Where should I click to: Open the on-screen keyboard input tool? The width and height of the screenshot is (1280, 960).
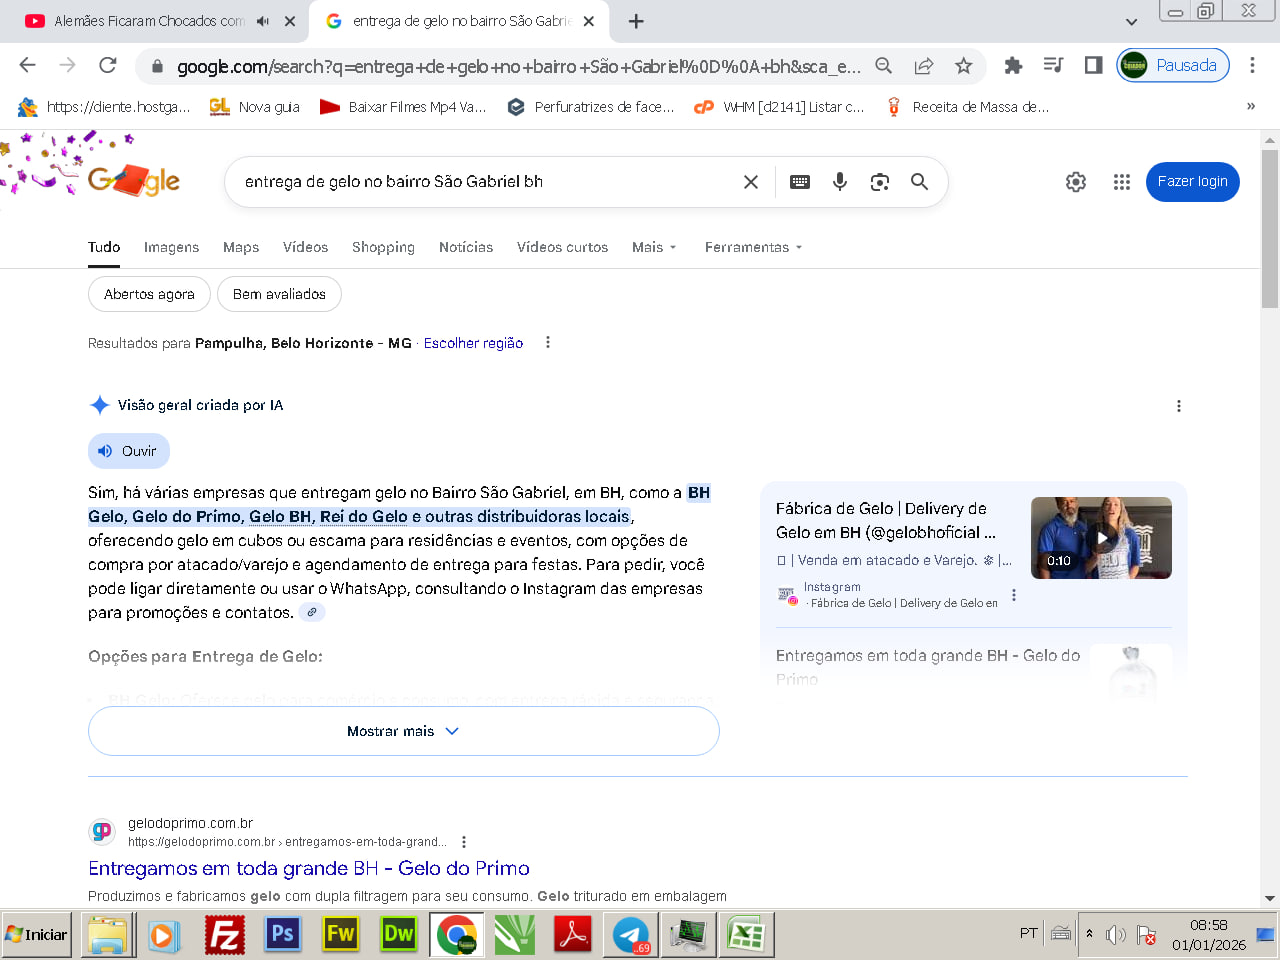pos(800,181)
